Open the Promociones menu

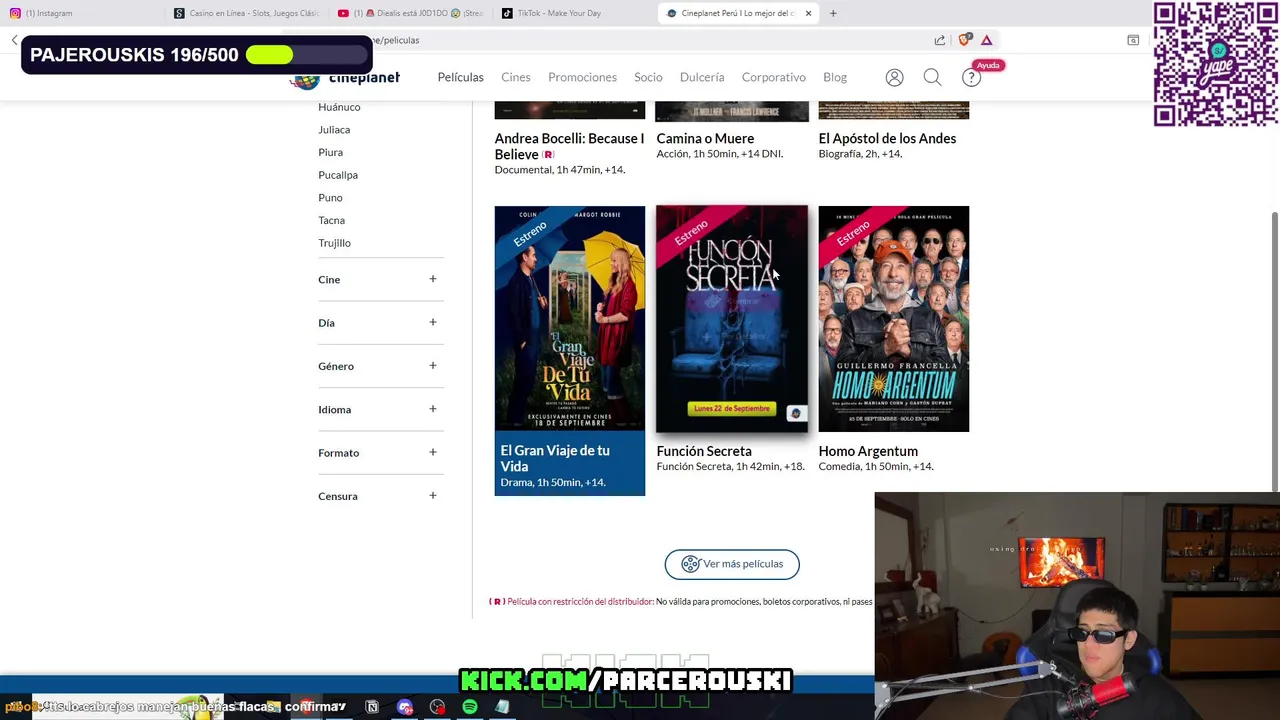click(x=582, y=77)
